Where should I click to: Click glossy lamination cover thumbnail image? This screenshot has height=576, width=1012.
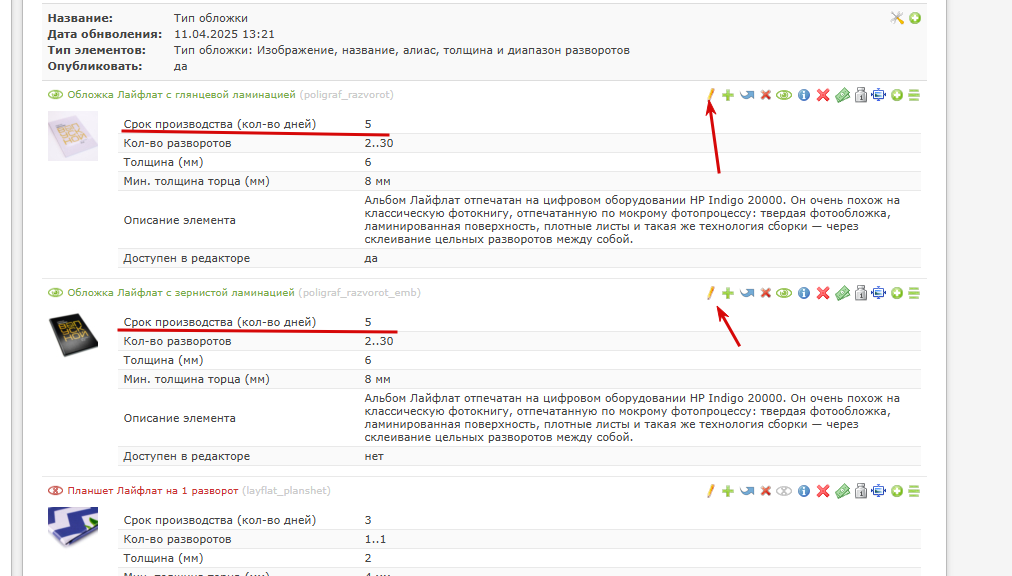tap(73, 136)
